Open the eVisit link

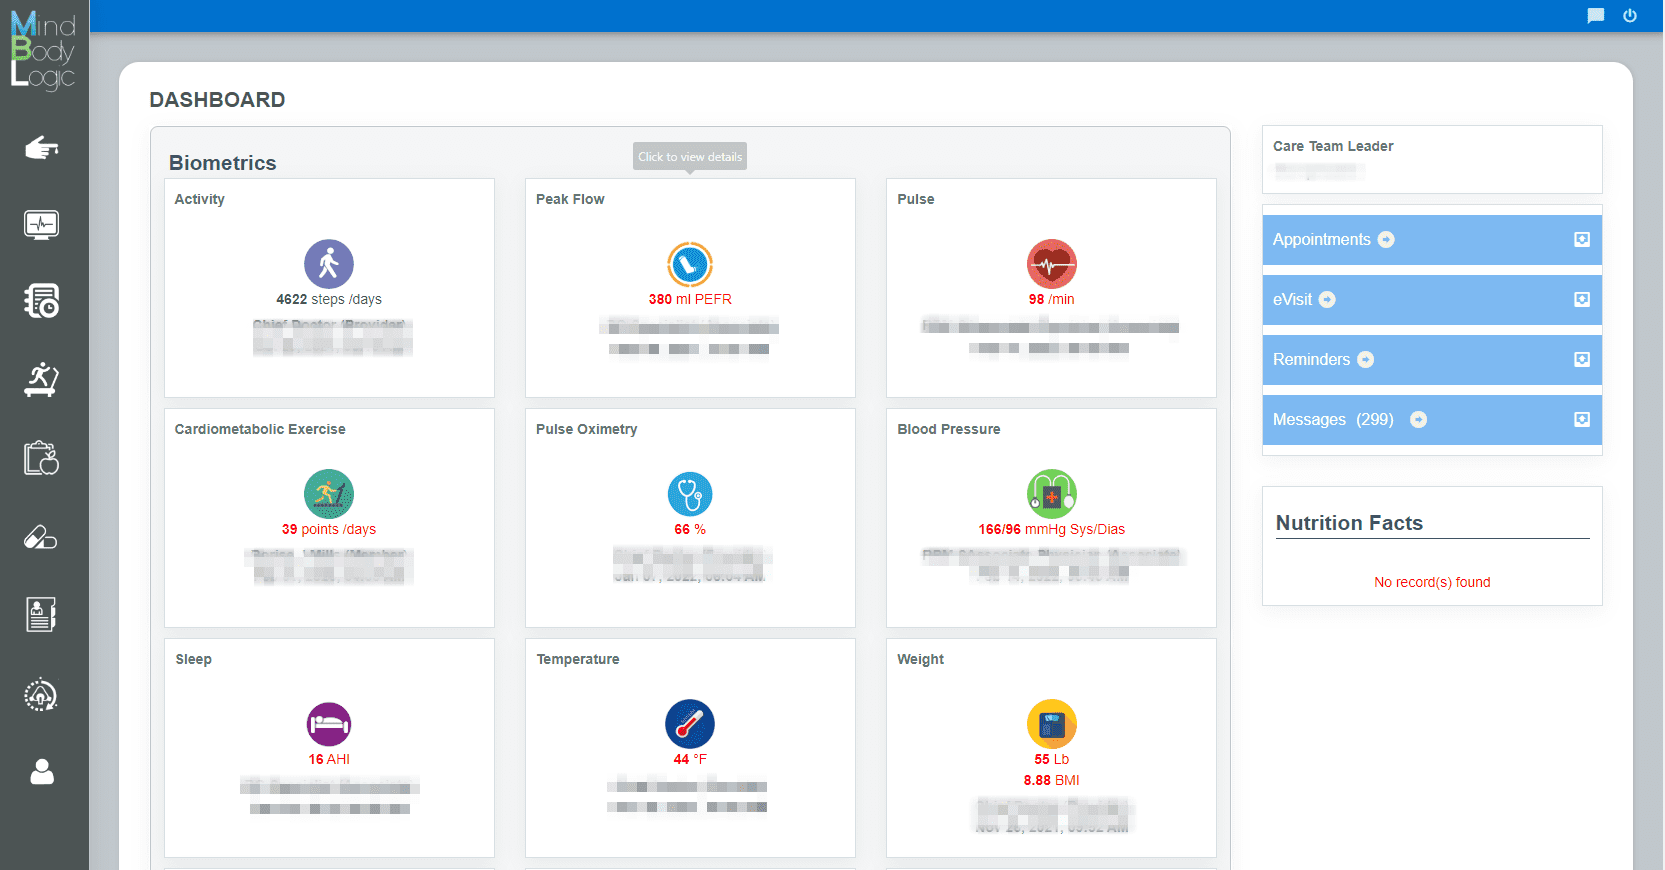[1292, 299]
